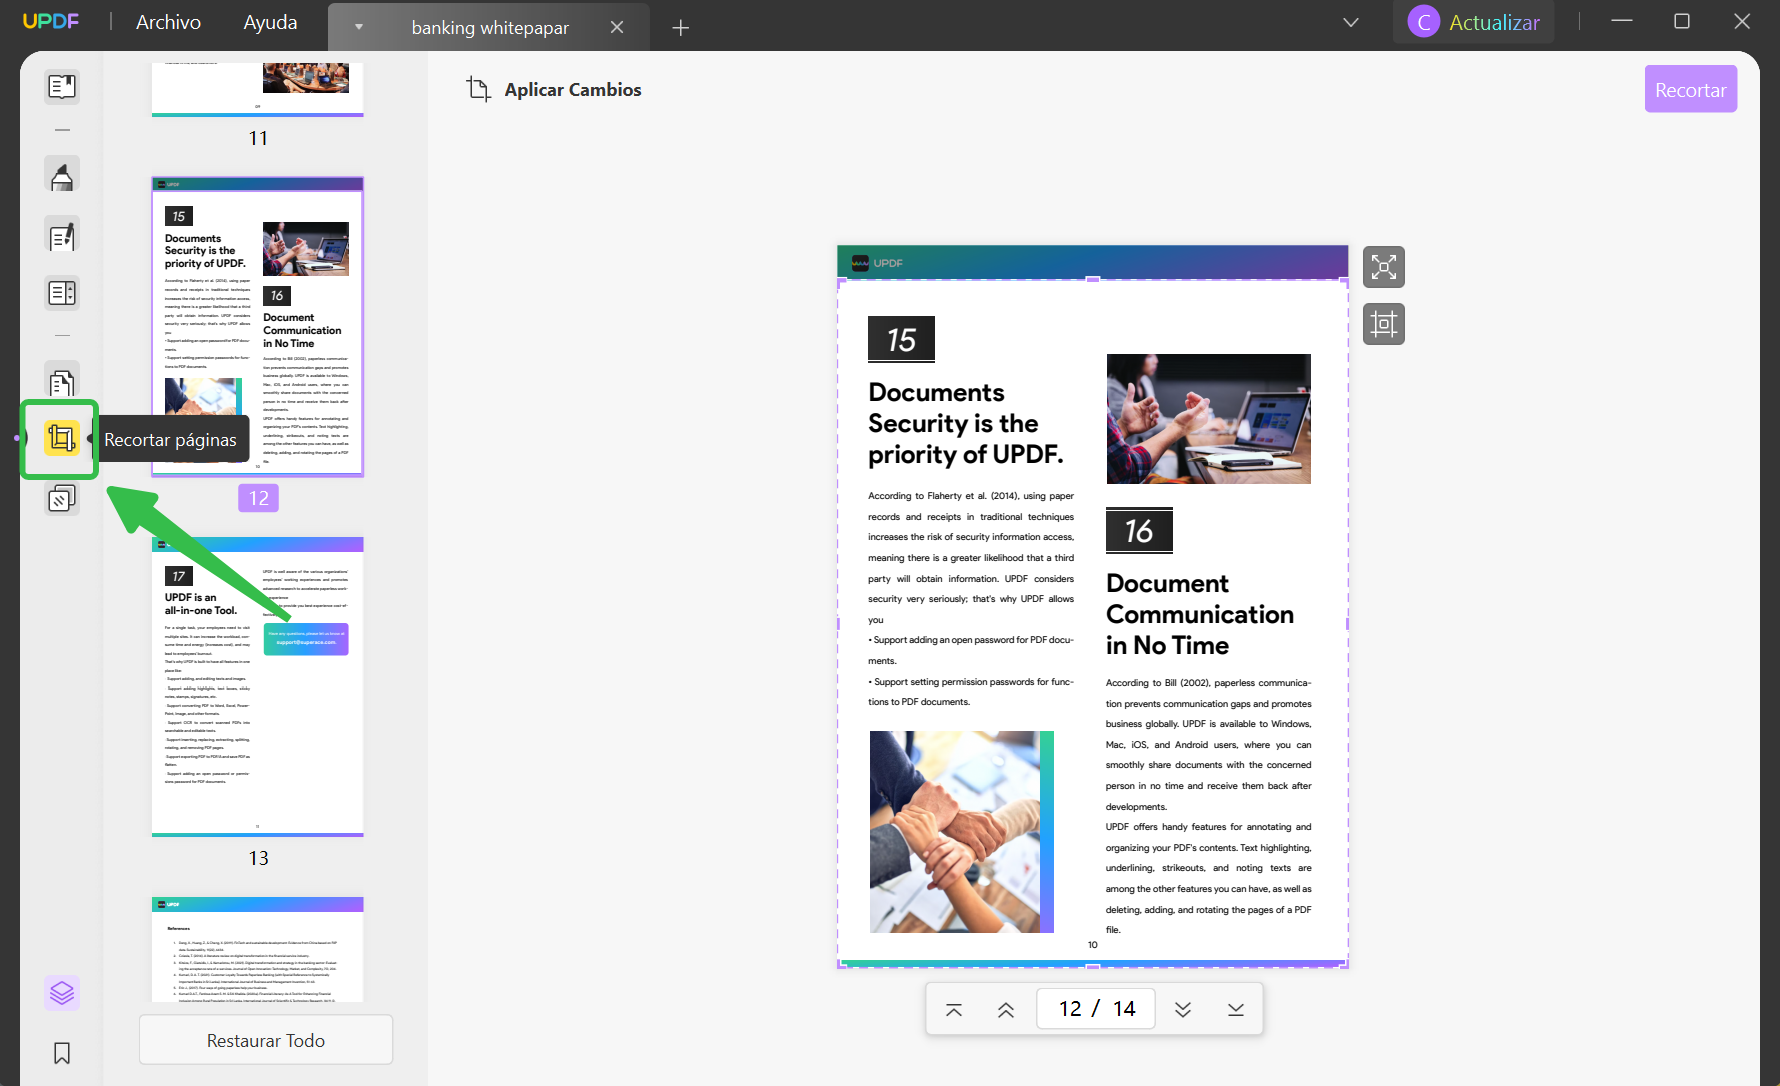Click the Recortar button
This screenshot has height=1086, width=1780.
[1690, 88]
